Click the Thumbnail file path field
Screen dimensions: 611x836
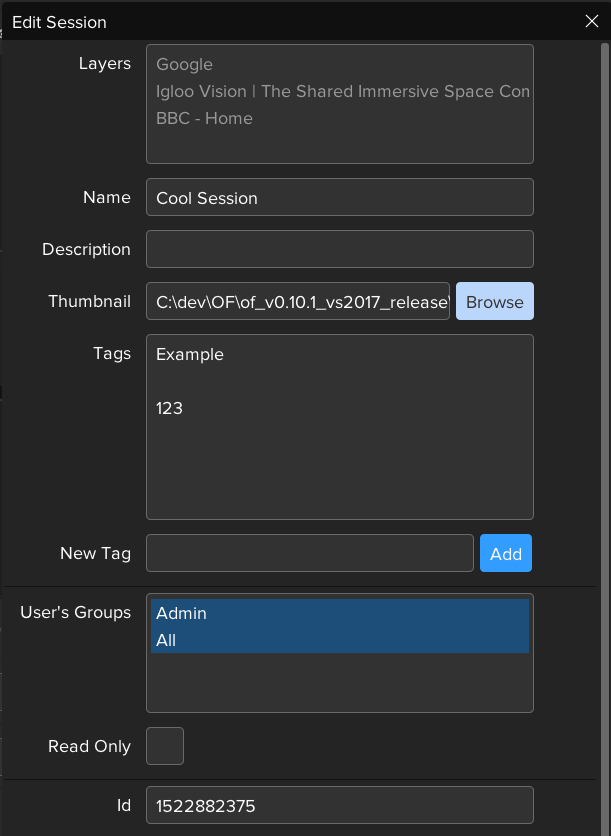pyautogui.click(x=298, y=302)
